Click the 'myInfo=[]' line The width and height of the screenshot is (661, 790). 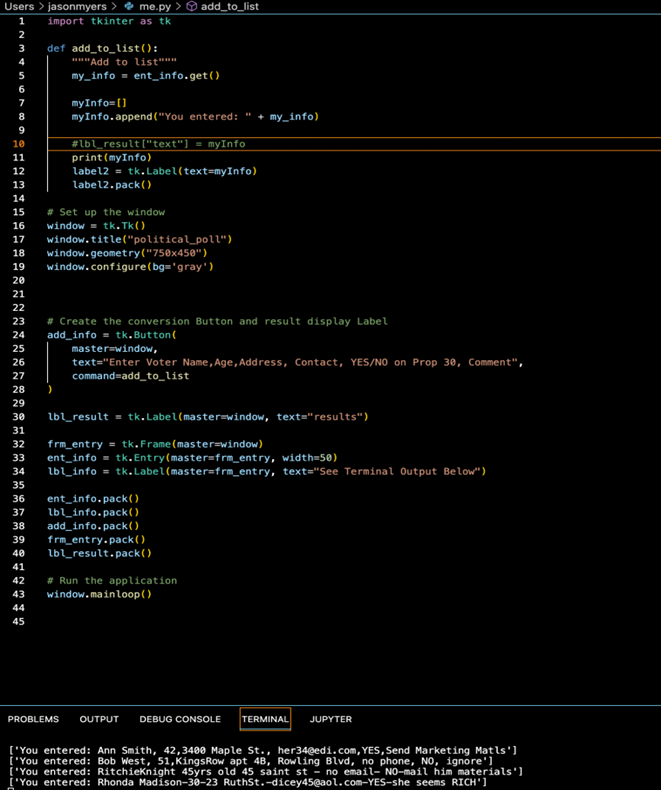click(x=99, y=103)
